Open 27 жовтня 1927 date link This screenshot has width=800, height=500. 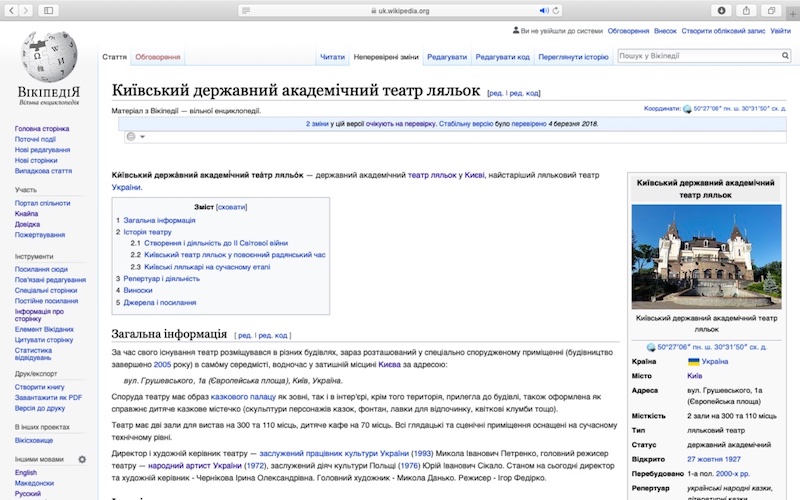pyautogui.click(x=714, y=459)
